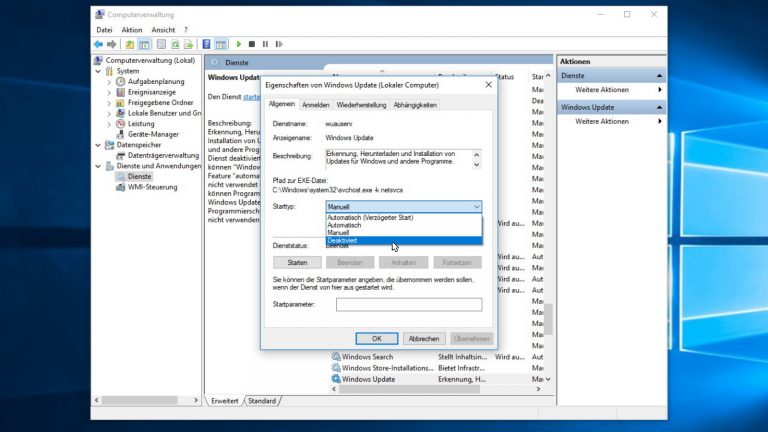Viewport: 768px width, 432px height.
Task: Click the Stop service square toolbar icon
Action: pos(251,44)
